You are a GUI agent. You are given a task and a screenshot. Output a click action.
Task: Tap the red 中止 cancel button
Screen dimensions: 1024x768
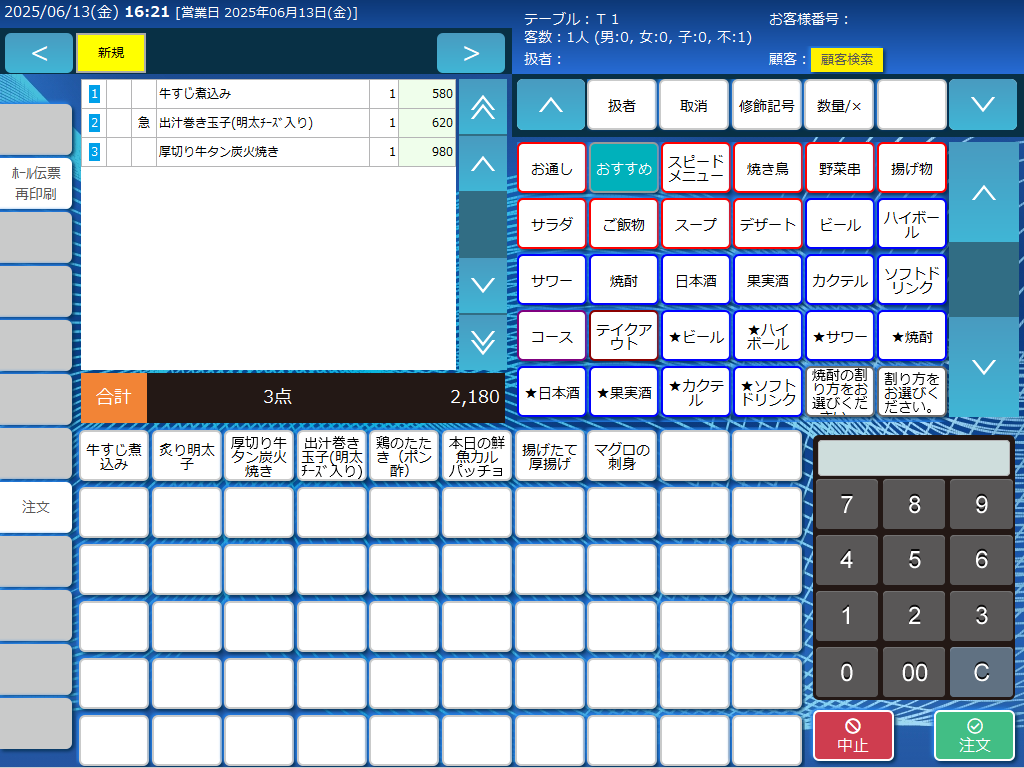[853, 736]
